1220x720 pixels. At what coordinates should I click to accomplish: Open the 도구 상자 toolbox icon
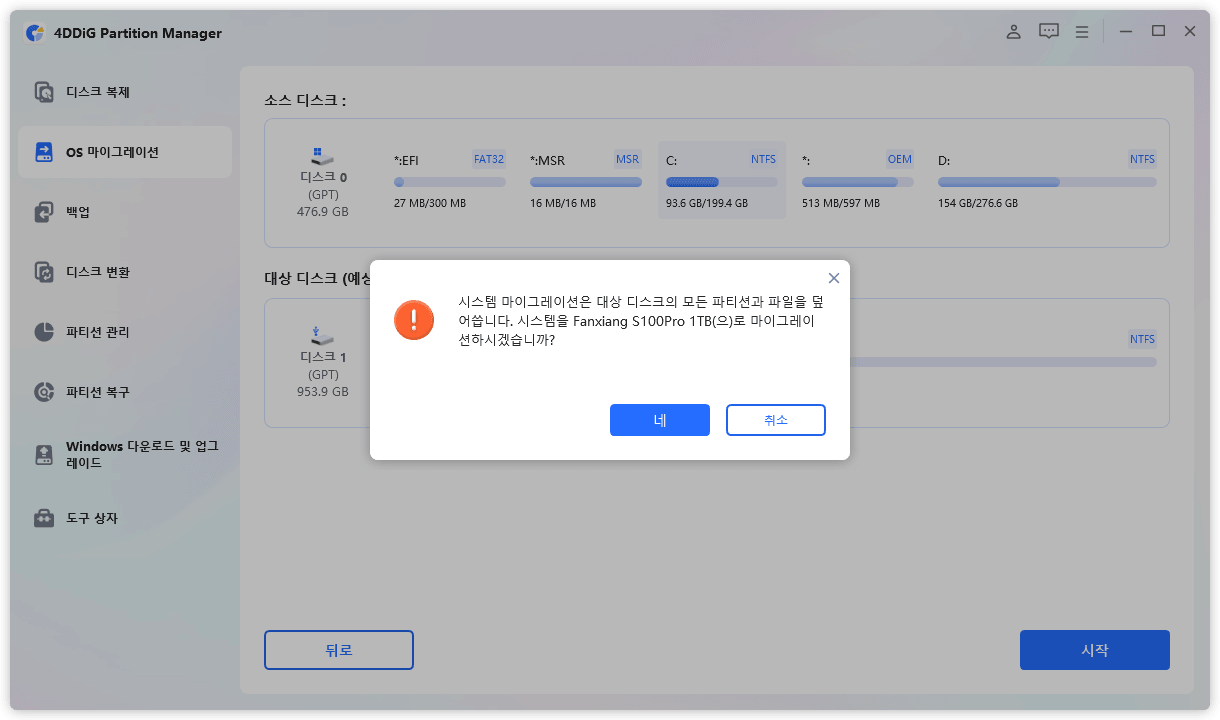click(x=44, y=518)
